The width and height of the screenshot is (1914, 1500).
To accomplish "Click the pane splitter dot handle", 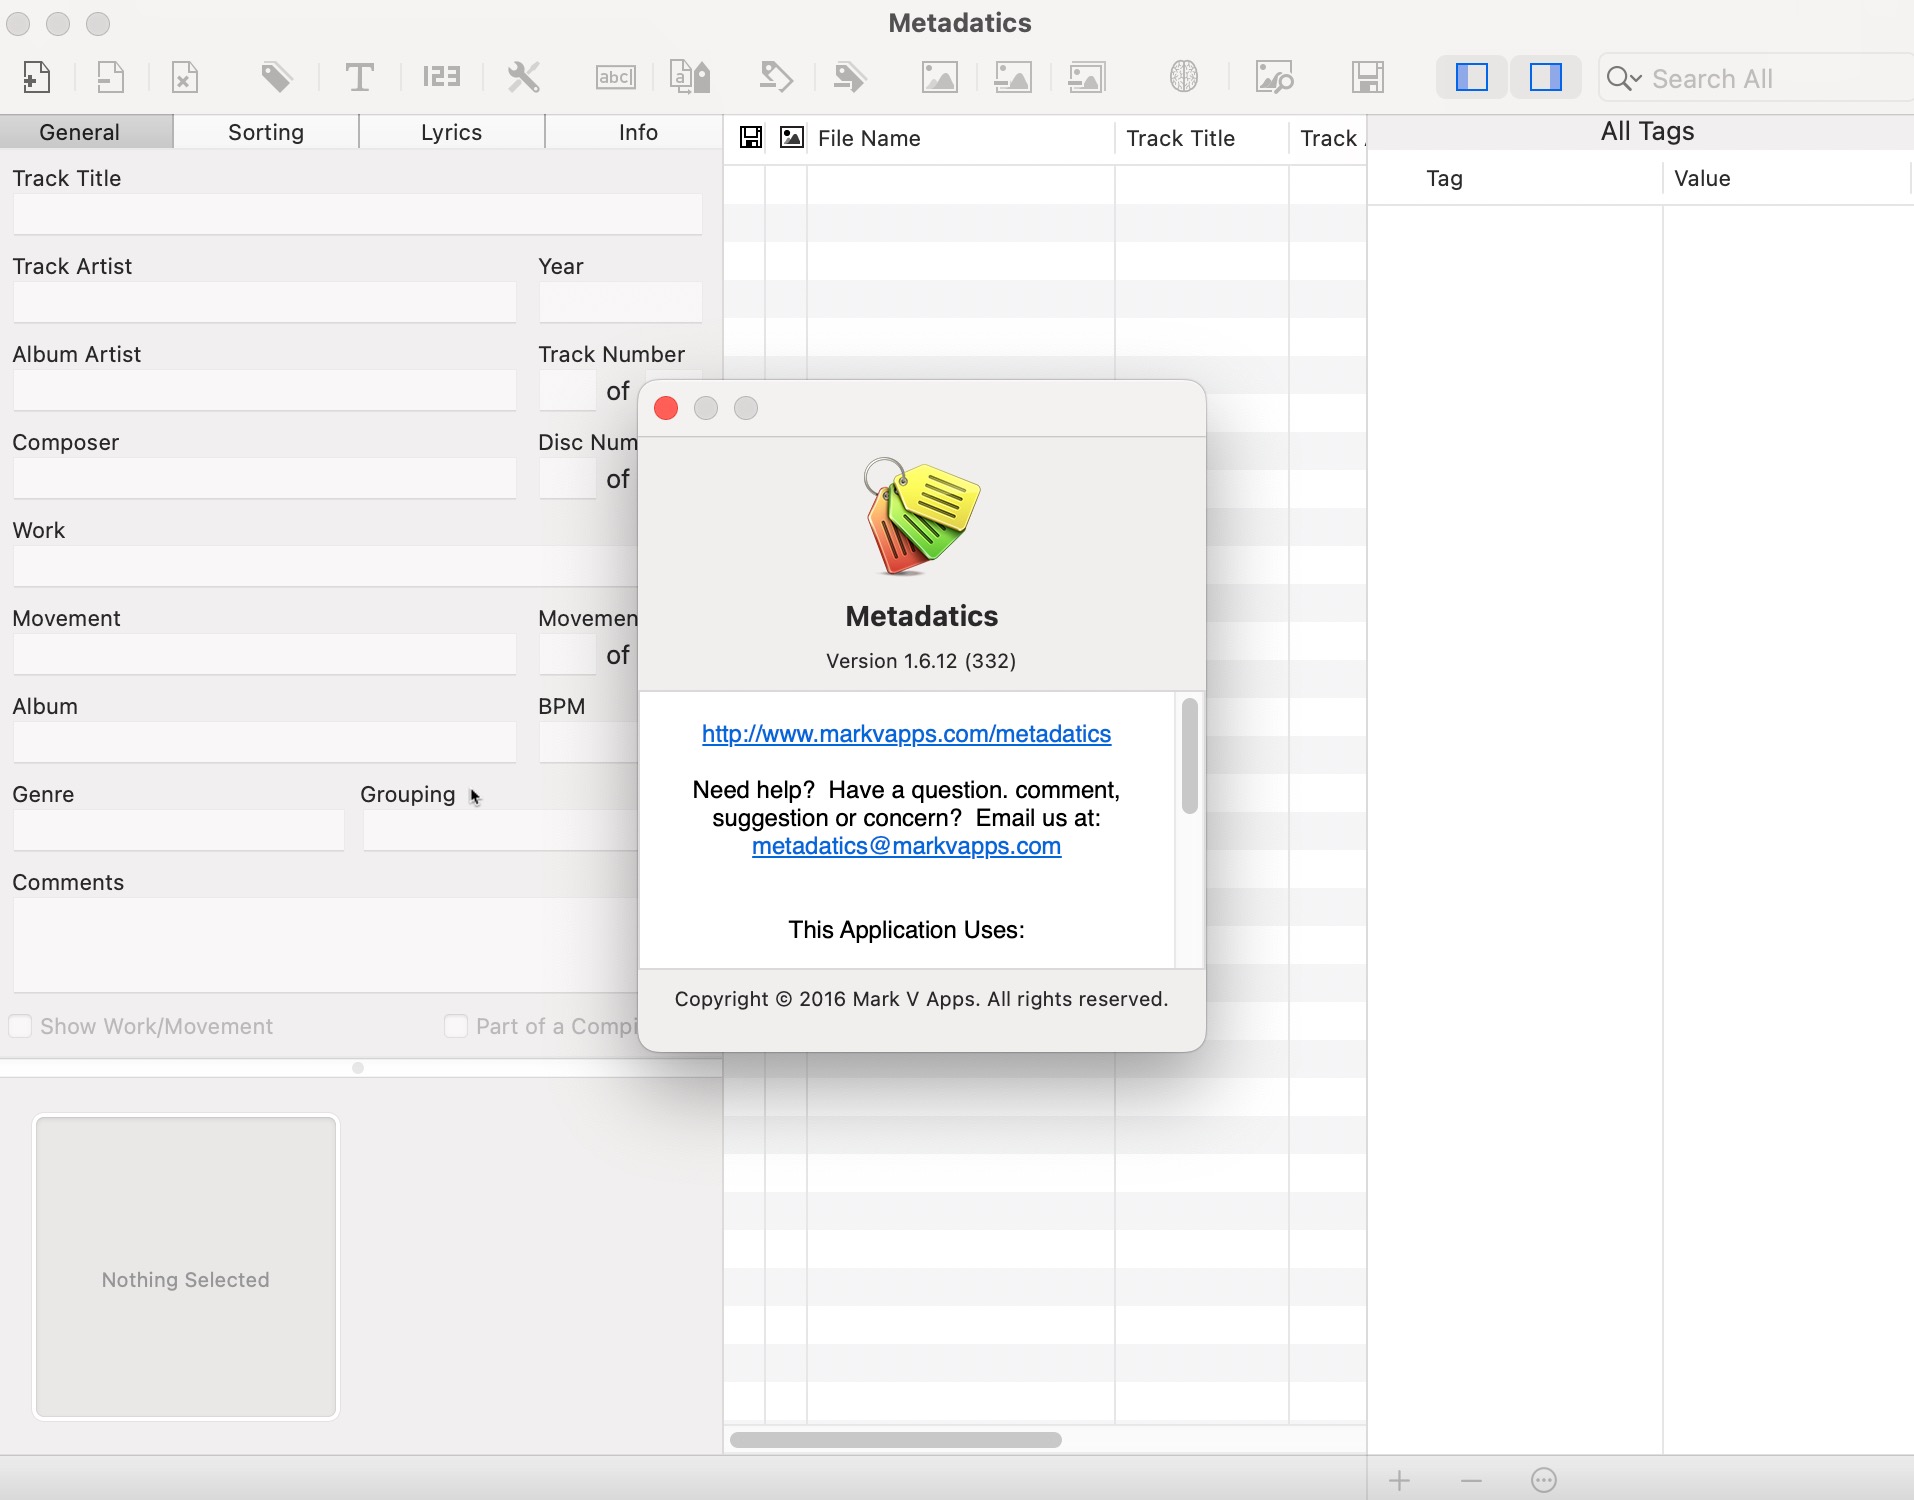I will 358,1068.
